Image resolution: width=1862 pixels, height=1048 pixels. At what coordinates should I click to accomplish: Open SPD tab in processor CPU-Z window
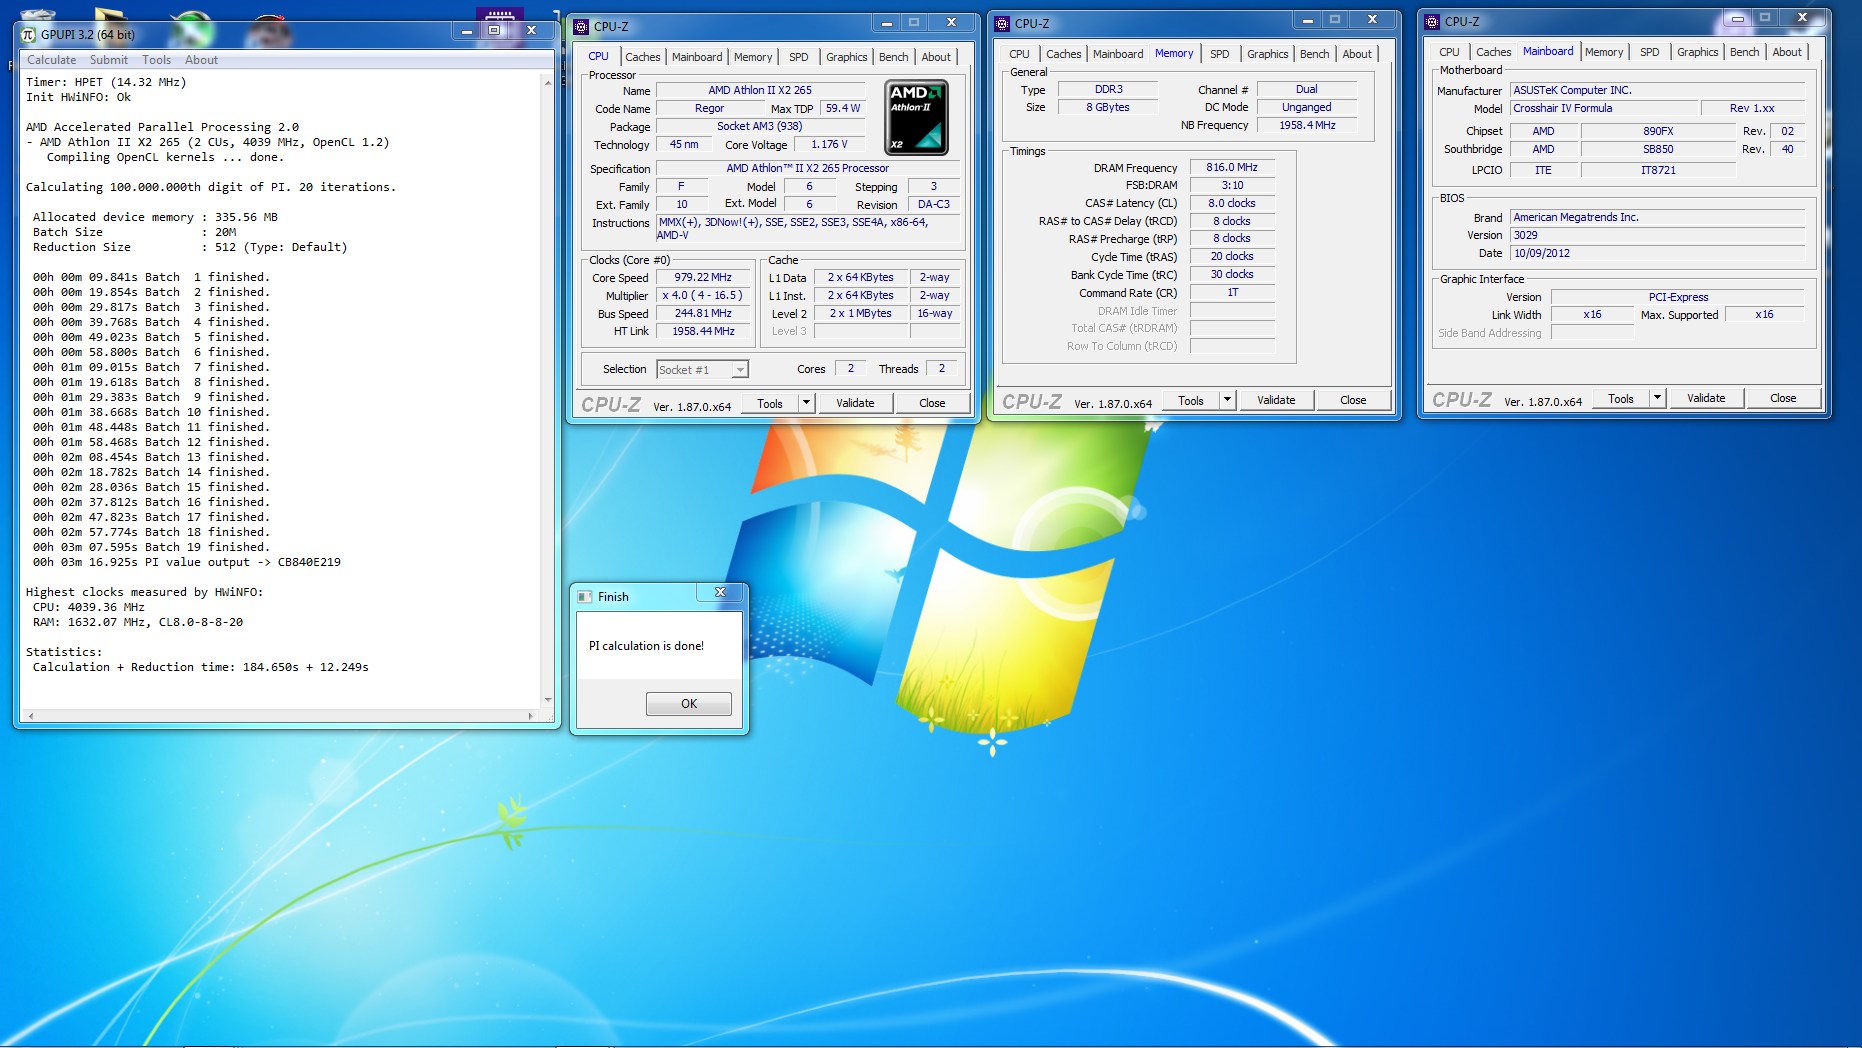(799, 57)
